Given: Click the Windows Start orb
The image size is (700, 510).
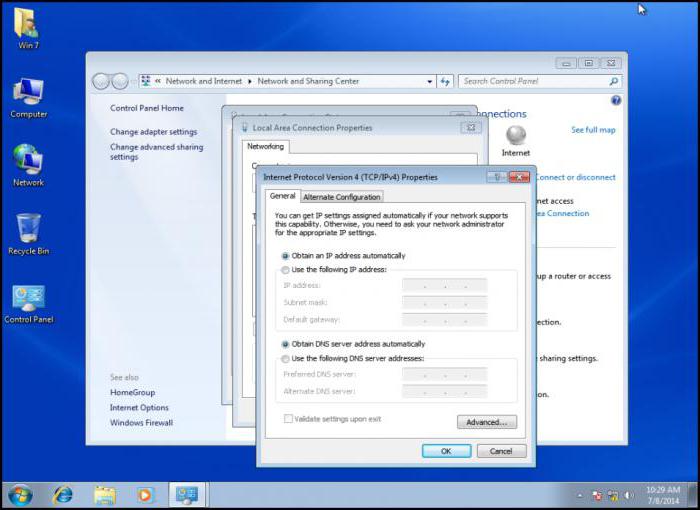Looking at the screenshot, I should pyautogui.click(x=20, y=495).
